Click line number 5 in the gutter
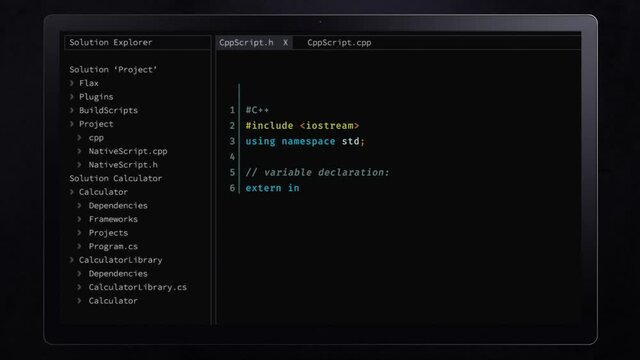 (x=232, y=172)
